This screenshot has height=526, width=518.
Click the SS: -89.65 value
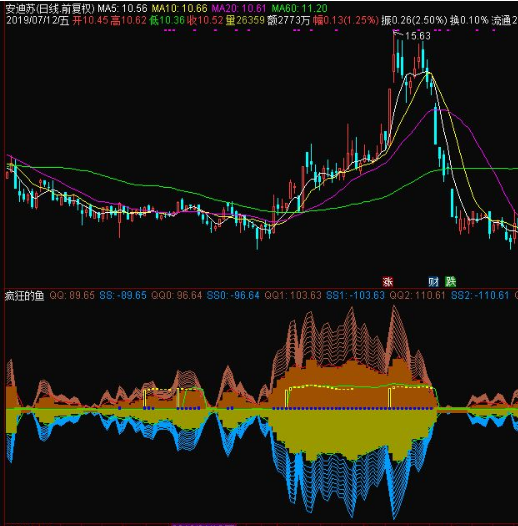(123, 296)
